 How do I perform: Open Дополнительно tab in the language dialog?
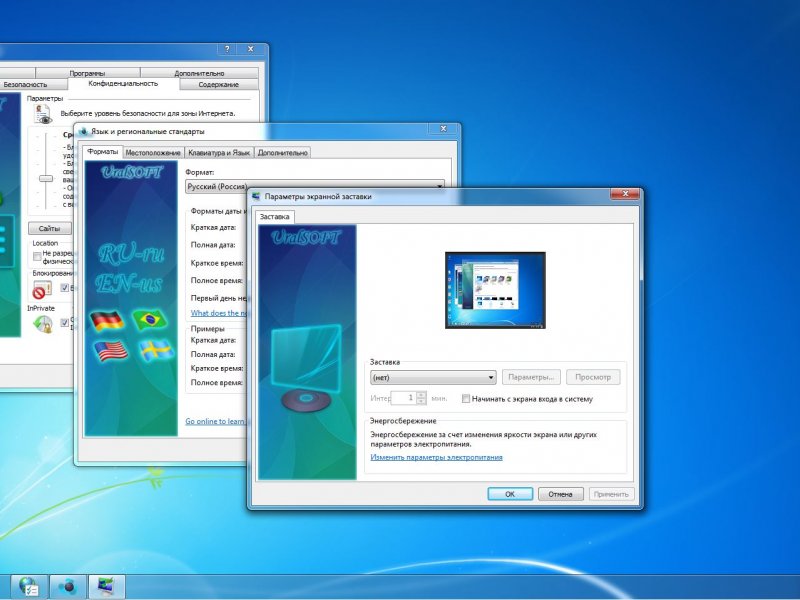click(283, 153)
